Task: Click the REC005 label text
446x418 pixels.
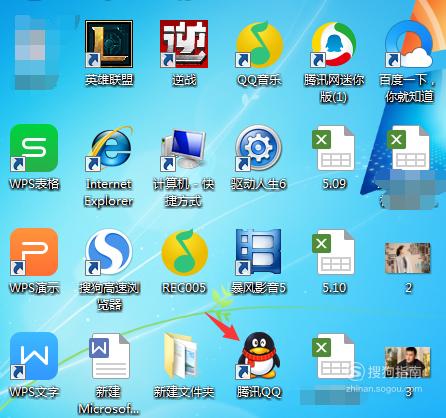Action: point(184,288)
